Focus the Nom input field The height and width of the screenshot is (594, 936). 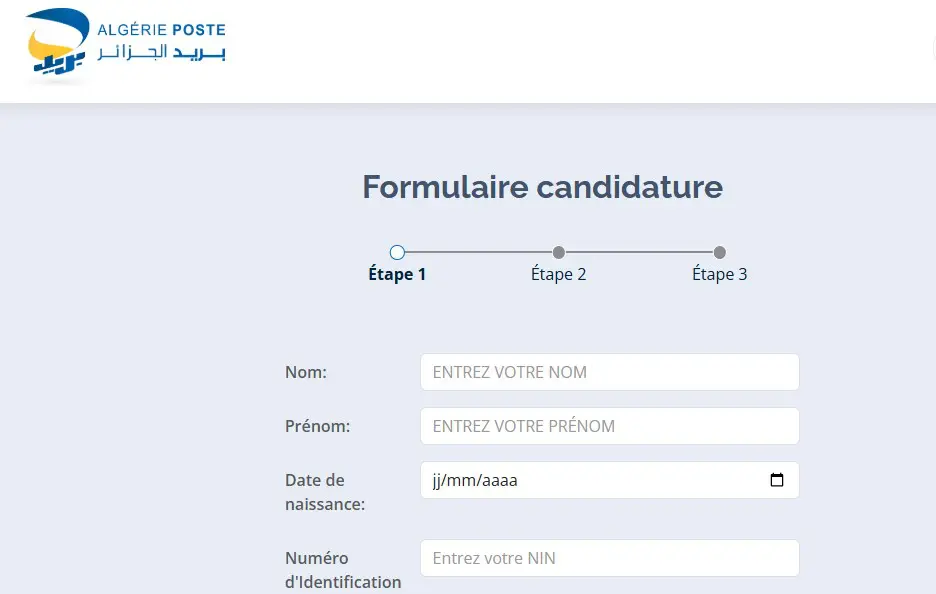pyautogui.click(x=609, y=372)
